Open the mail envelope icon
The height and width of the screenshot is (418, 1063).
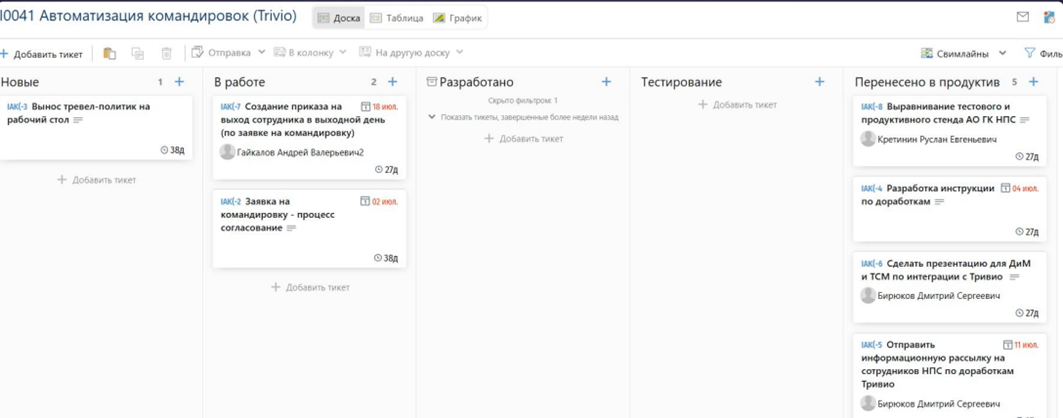tap(1022, 17)
